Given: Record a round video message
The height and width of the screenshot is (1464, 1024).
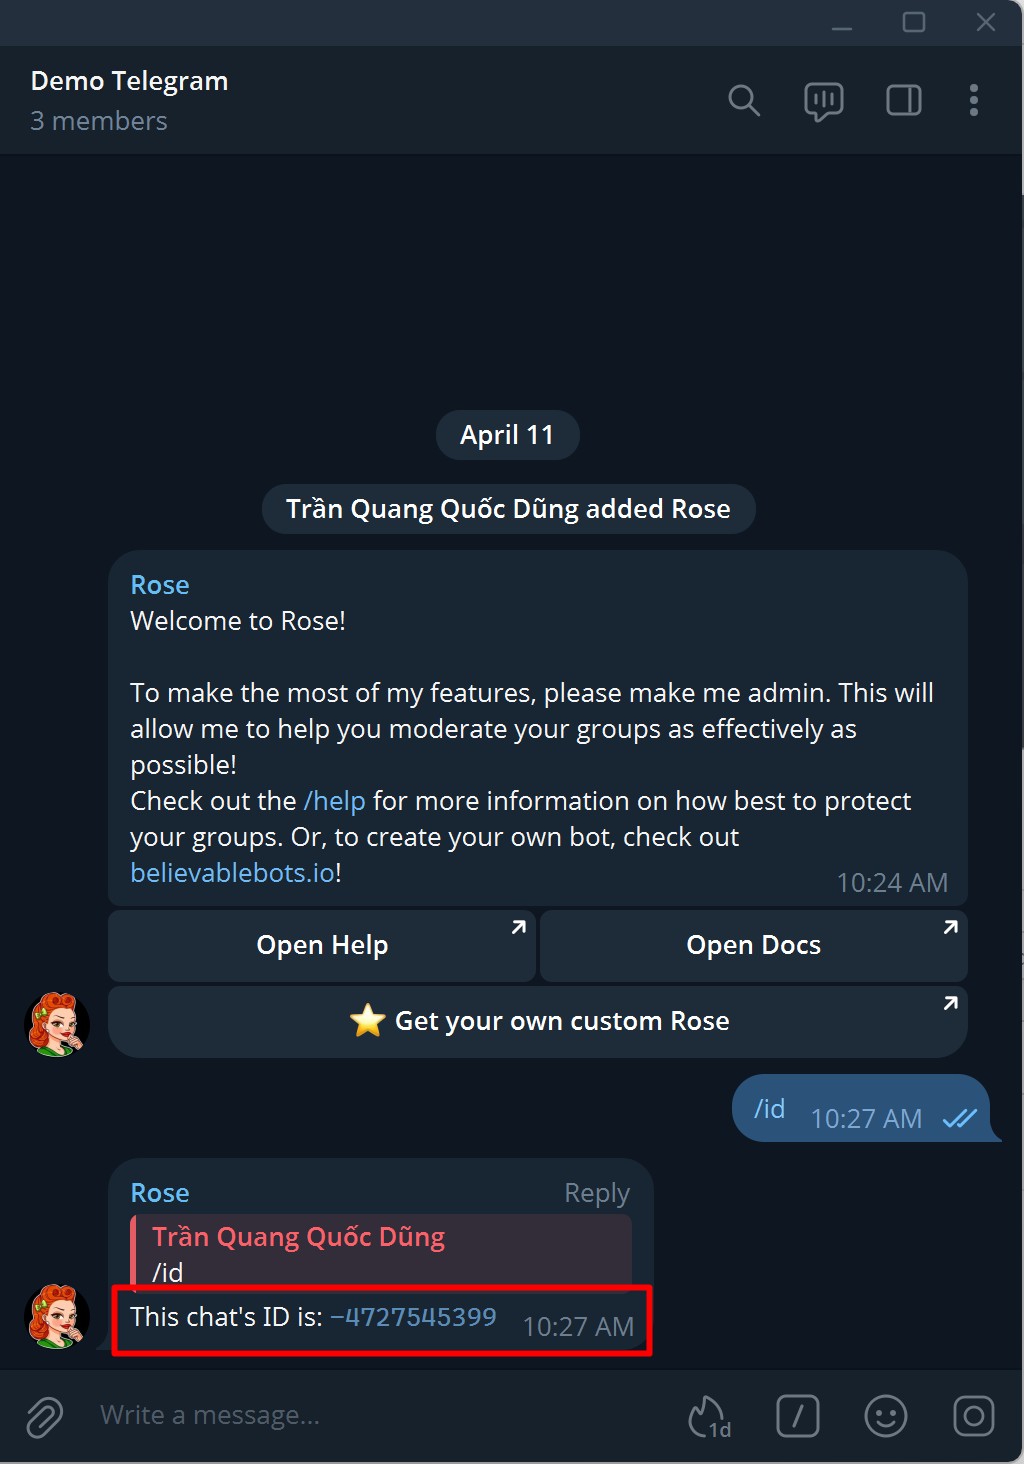Looking at the screenshot, I should 973,1416.
